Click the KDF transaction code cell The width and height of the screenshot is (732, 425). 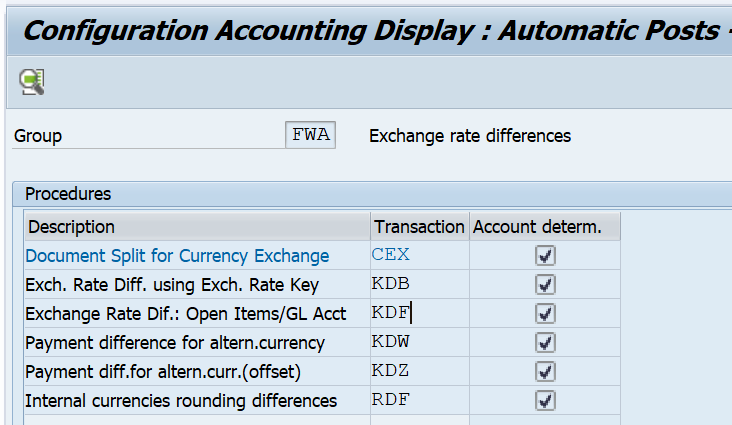pos(418,314)
